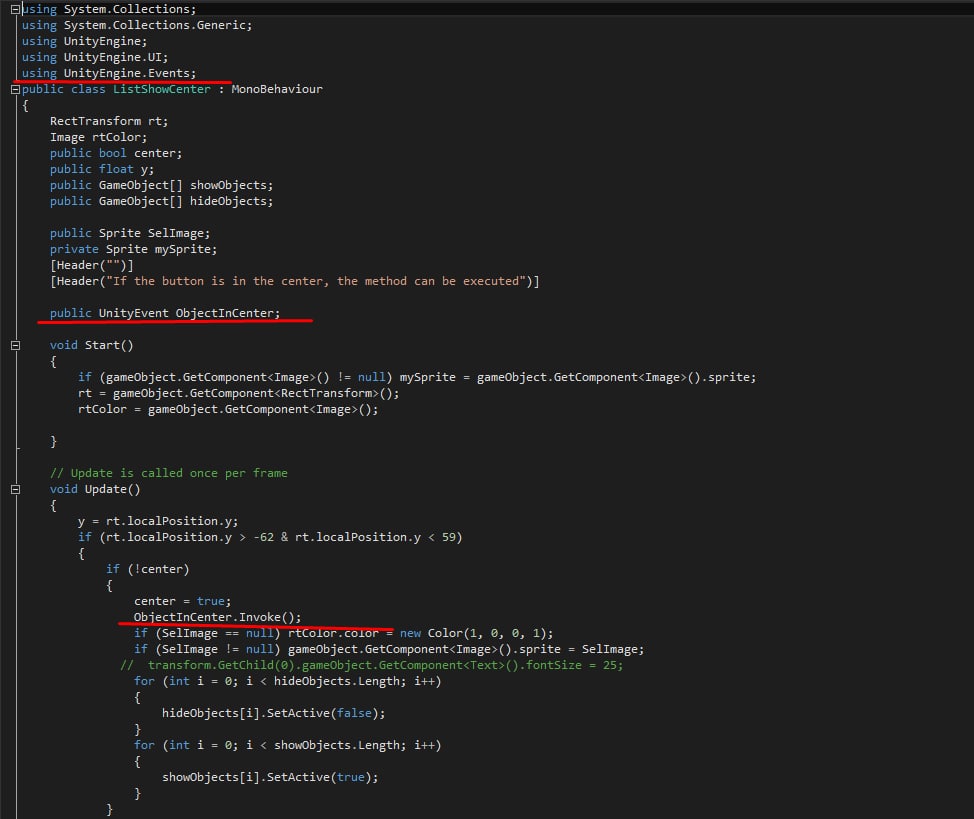Click 'Image rtColor;' declaration
The image size is (974, 819).
[98, 137]
